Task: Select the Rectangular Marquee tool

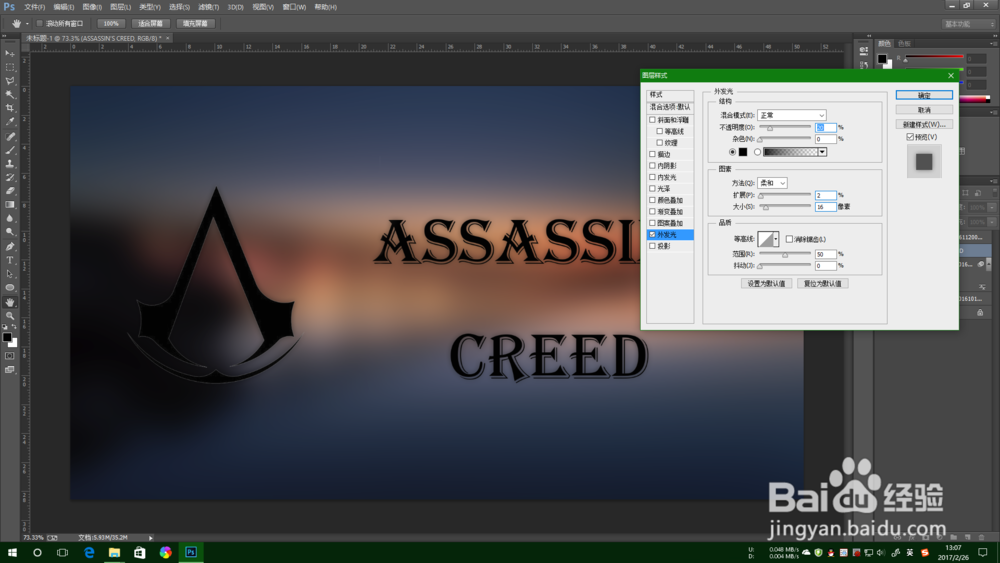Action: (x=10, y=67)
